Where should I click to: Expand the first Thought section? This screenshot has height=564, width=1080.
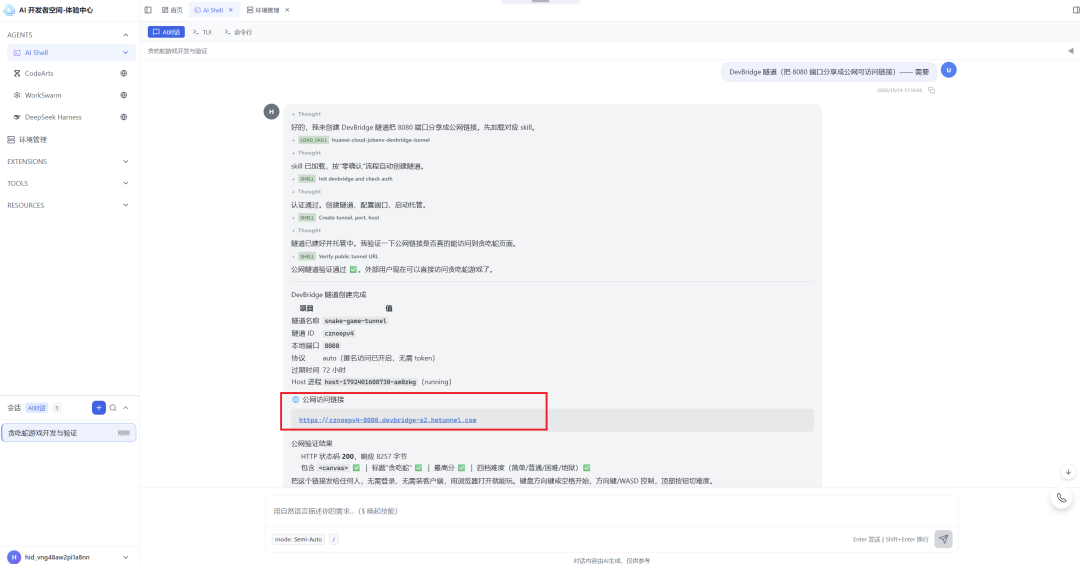tap(307, 114)
